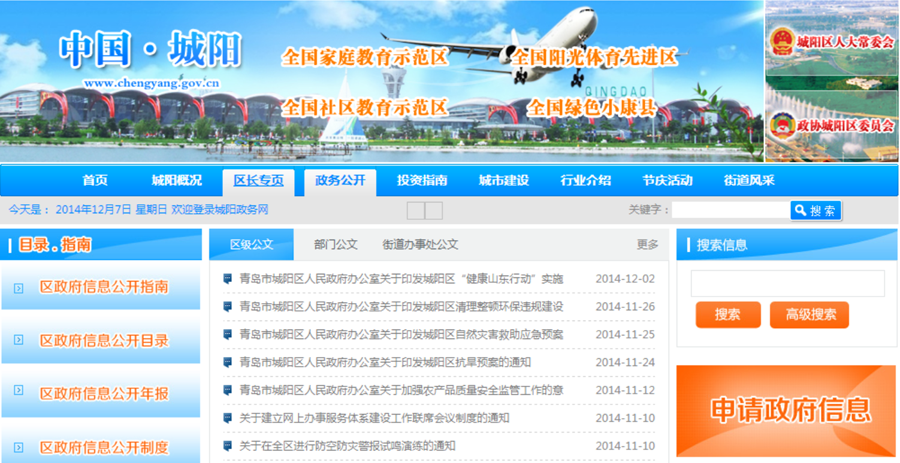
Task: Click the 政协城阳区委员会 emblem banner
Action: tap(832, 124)
